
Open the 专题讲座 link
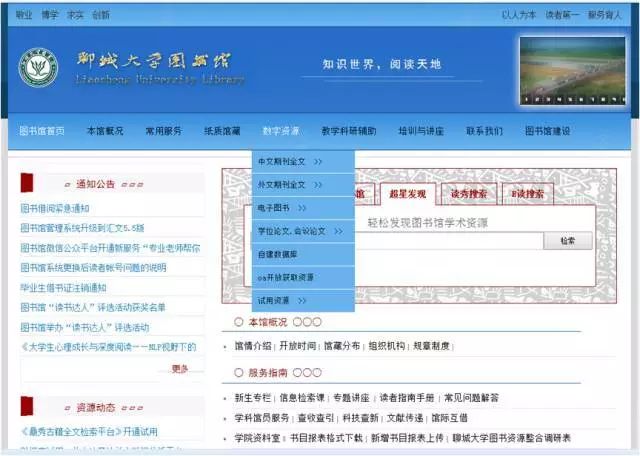point(351,398)
